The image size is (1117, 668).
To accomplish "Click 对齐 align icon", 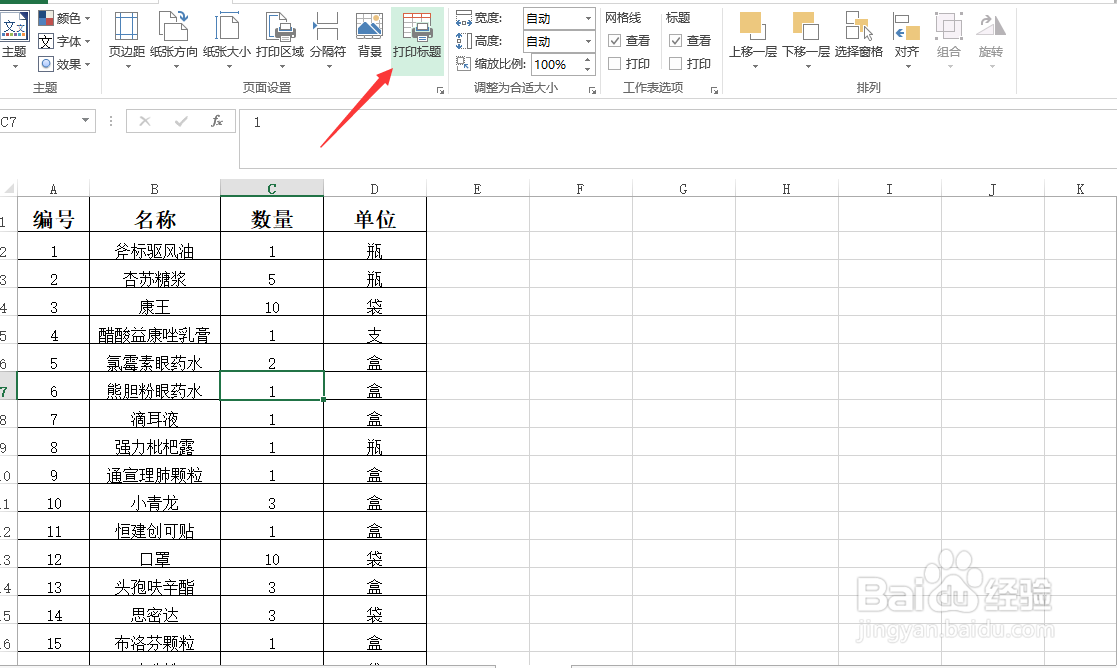I will (x=906, y=26).
